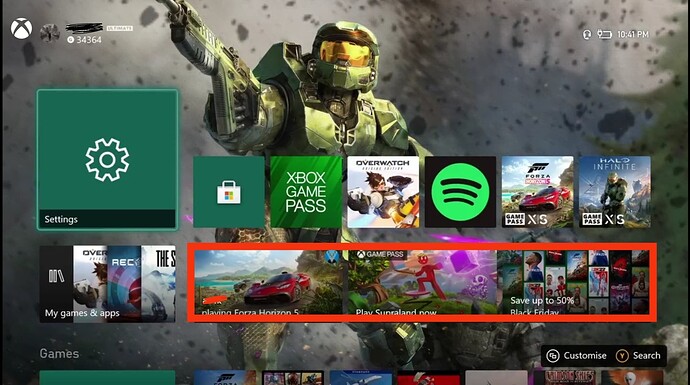Launch the Halo Infinite game tile

[x=615, y=192]
